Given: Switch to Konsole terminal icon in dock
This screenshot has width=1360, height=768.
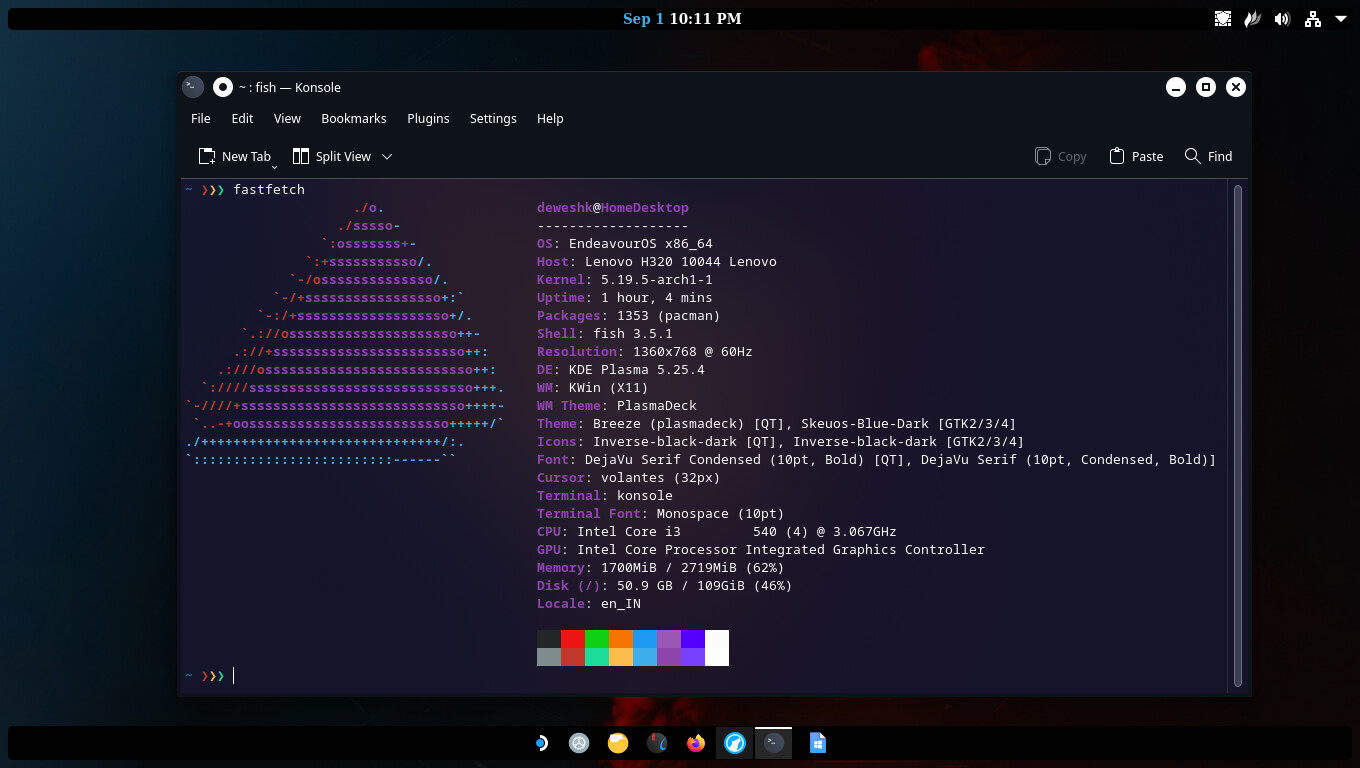Looking at the screenshot, I should click(774, 743).
